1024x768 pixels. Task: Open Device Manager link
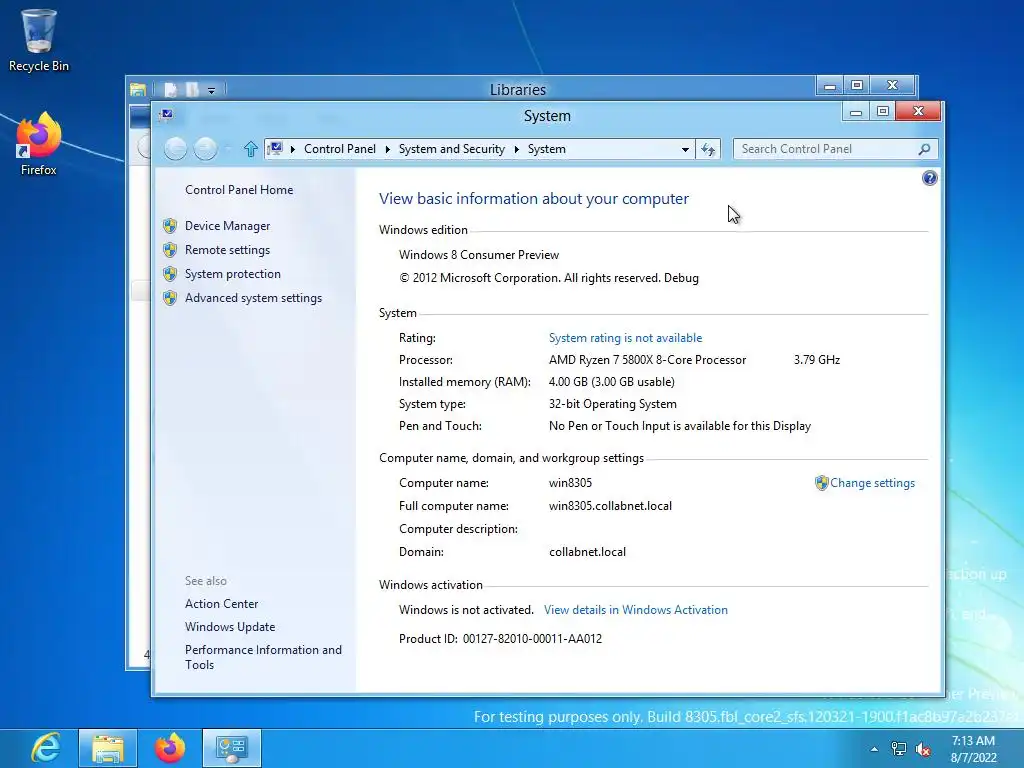[227, 225]
